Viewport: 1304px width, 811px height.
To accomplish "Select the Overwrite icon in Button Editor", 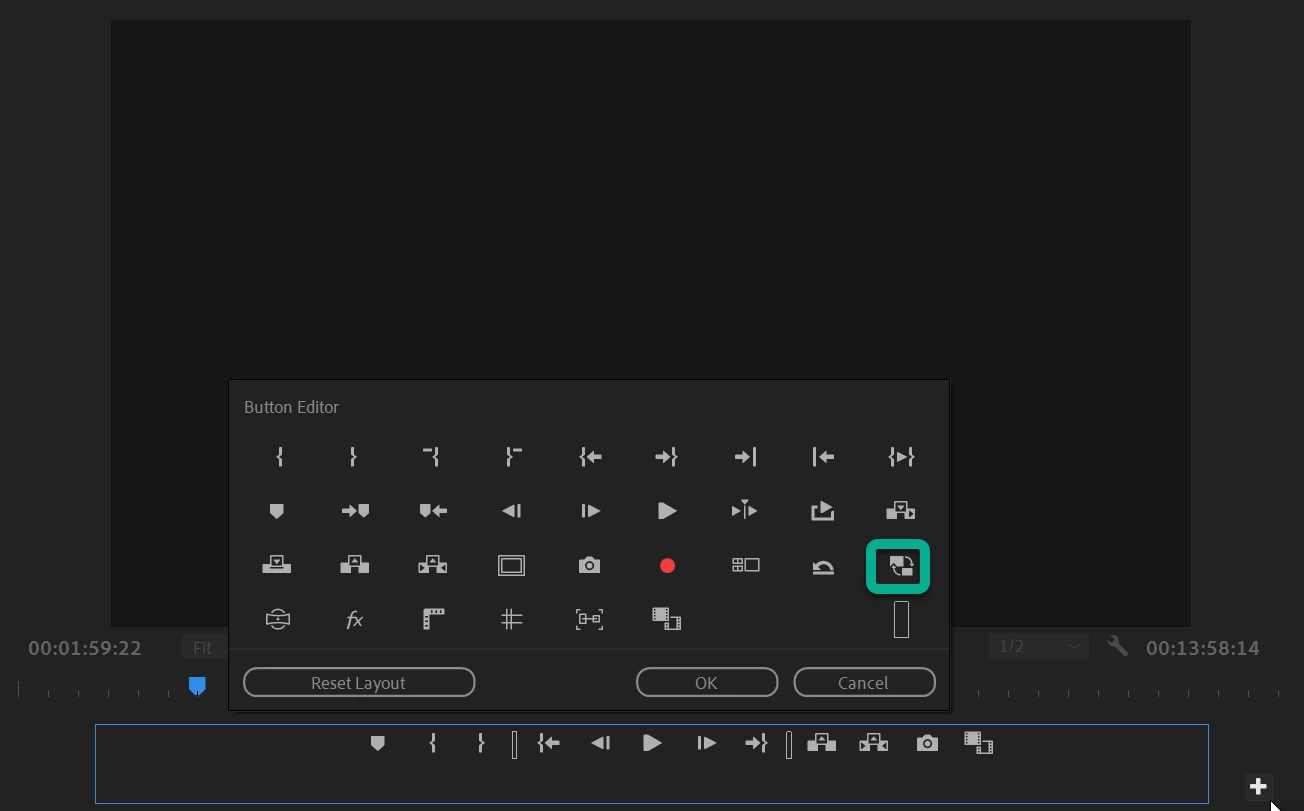I will (x=277, y=565).
